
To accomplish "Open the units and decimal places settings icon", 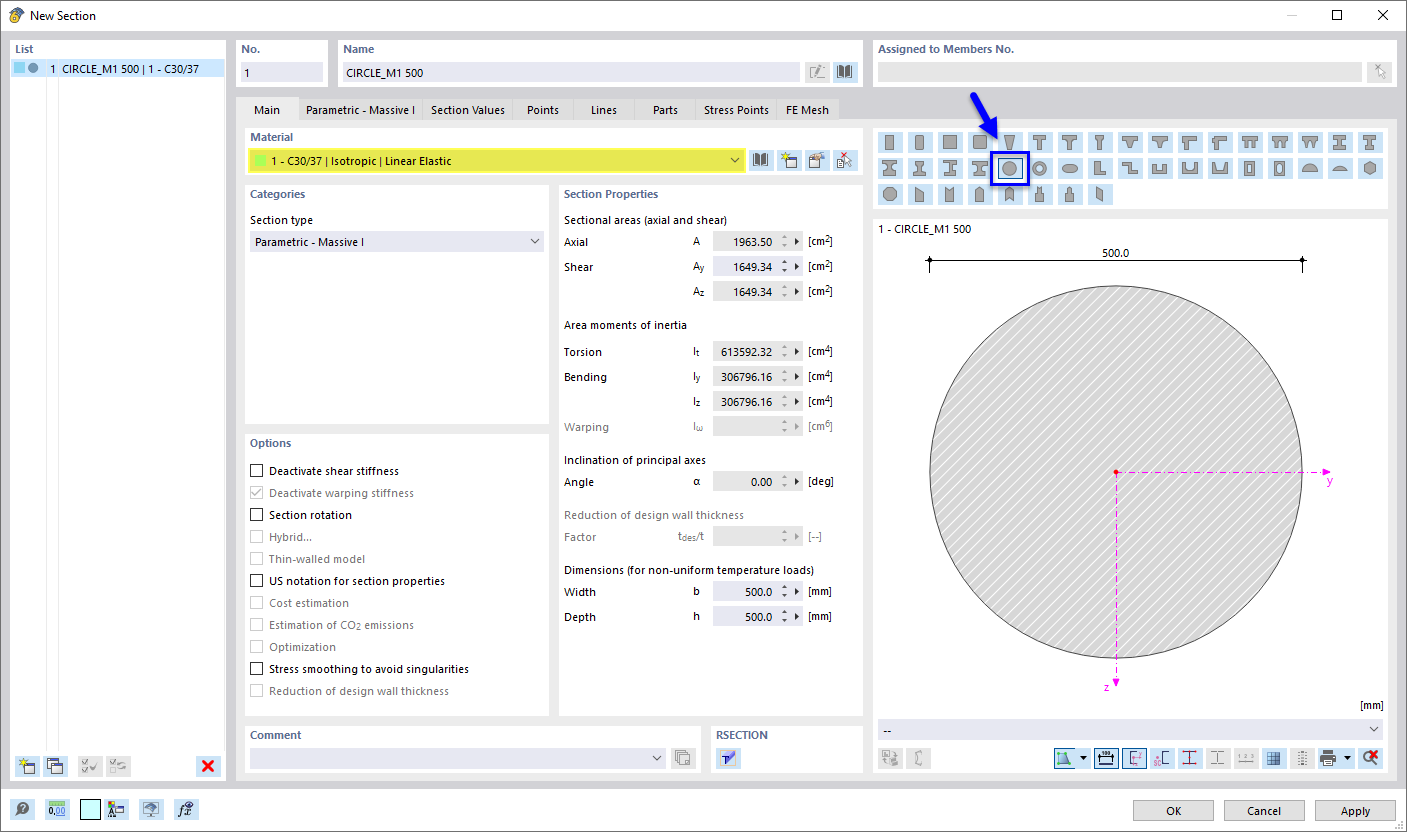I will pos(57,809).
